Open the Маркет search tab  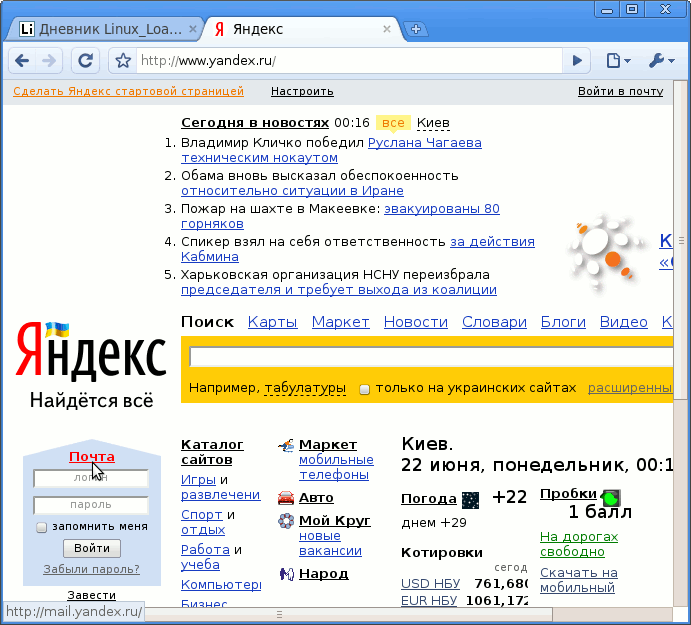[341, 322]
